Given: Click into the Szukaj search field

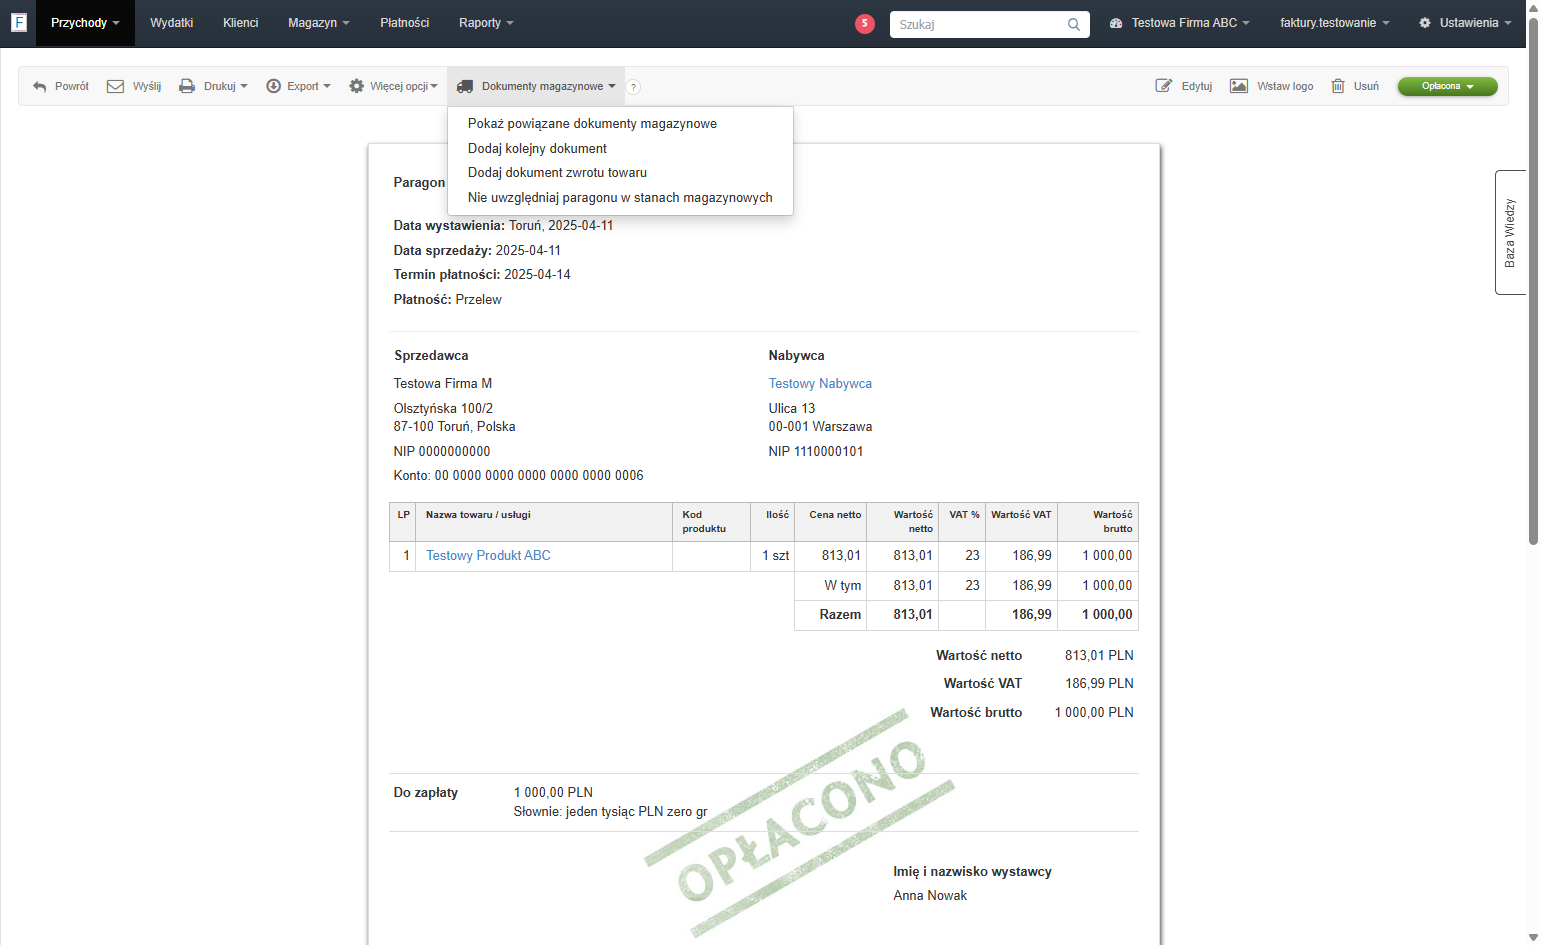Looking at the screenshot, I should 978,24.
